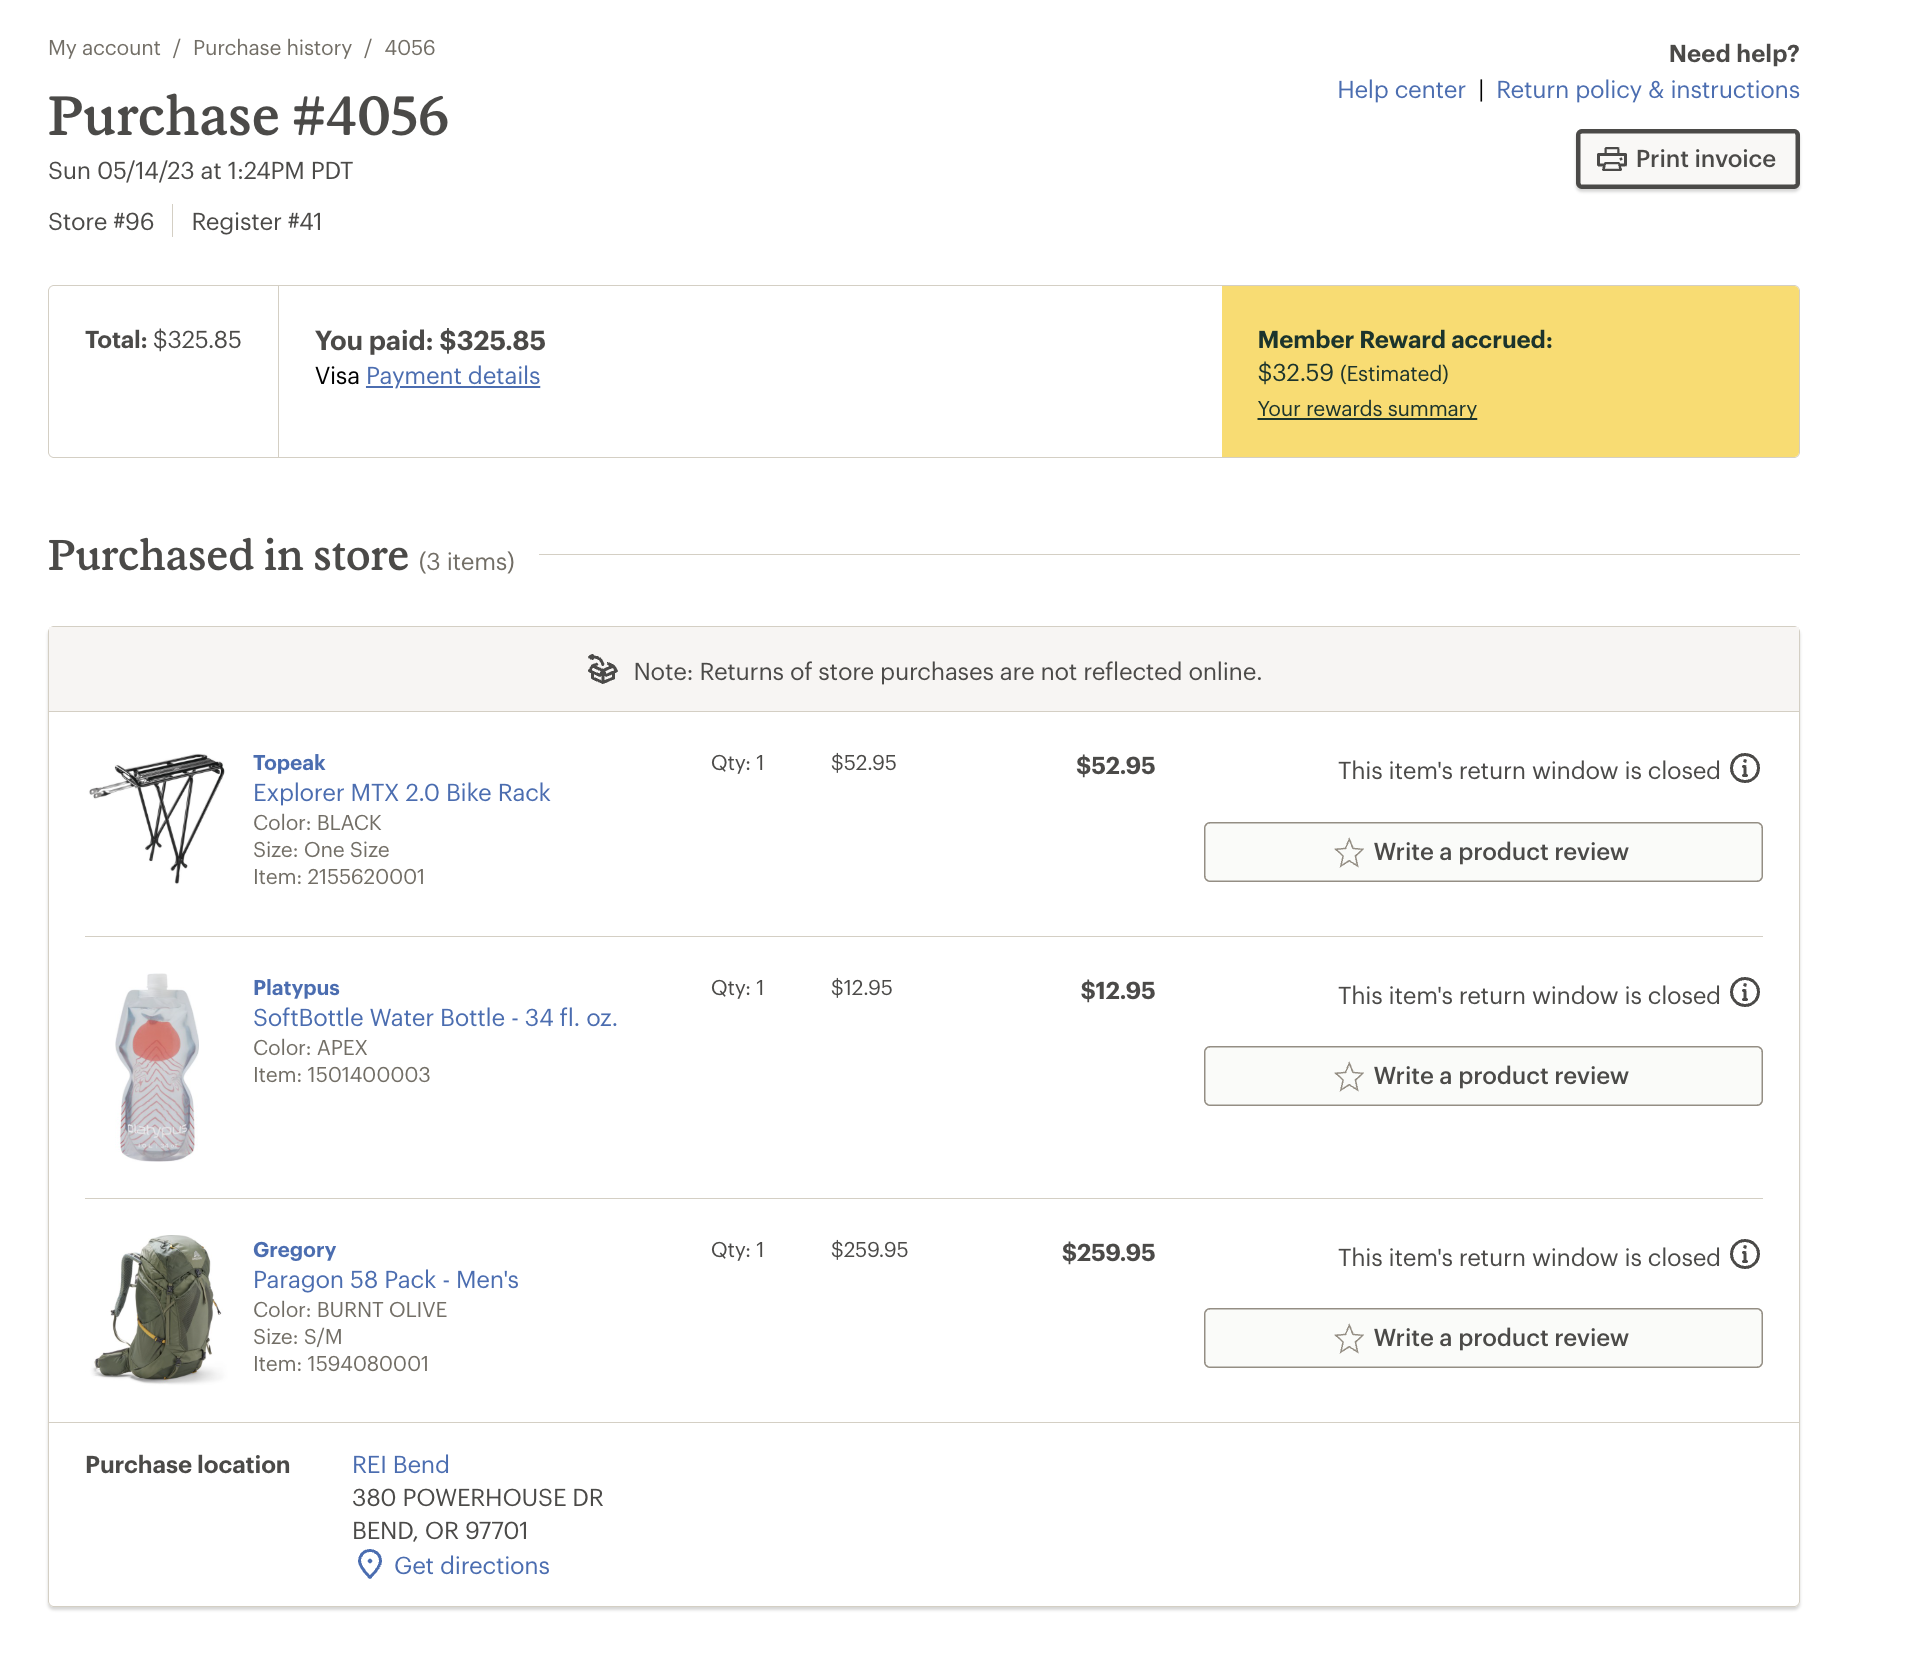Click info icon for Gregory pack return
Screen dimensions: 1906x1654
pos(1745,1255)
